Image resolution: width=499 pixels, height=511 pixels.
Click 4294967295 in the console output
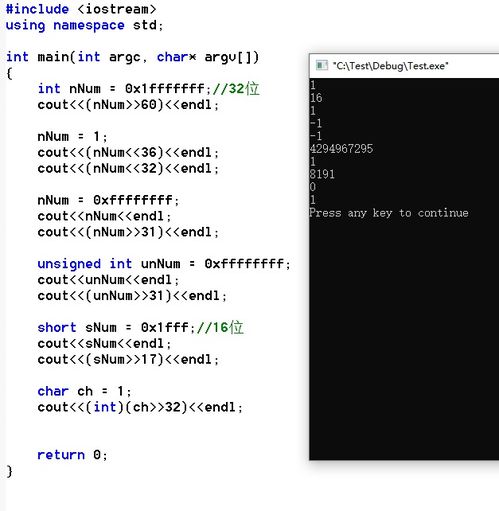pyautogui.click(x=341, y=149)
